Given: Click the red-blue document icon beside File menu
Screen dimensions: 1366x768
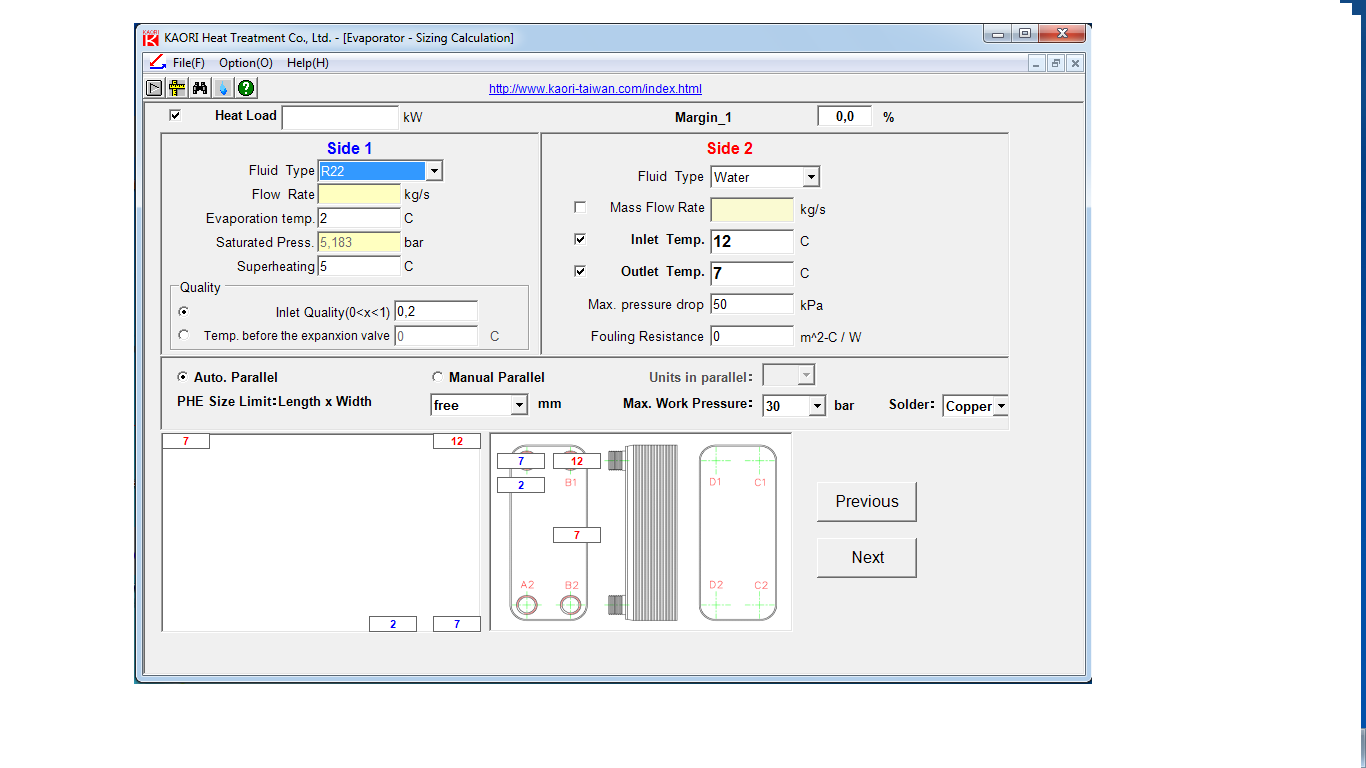Looking at the screenshot, I should 157,62.
